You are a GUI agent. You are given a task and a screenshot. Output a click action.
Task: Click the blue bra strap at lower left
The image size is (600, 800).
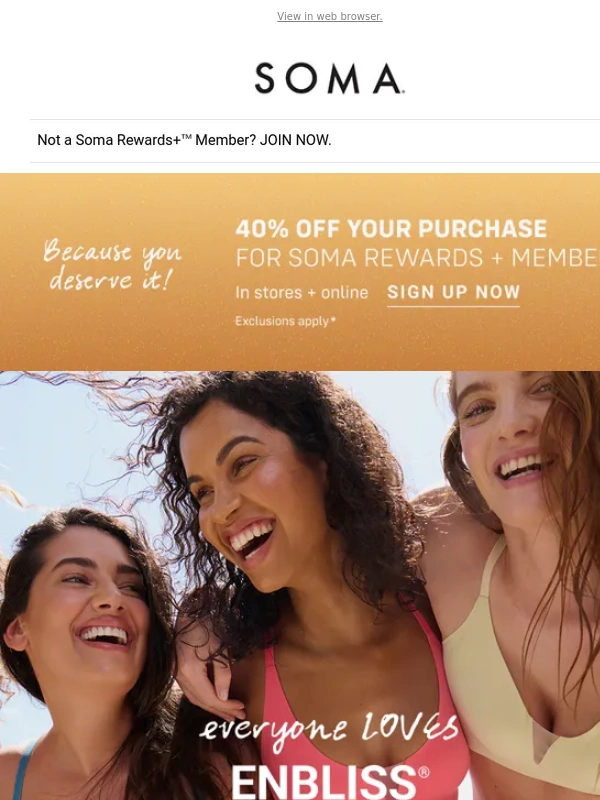click(x=22, y=772)
